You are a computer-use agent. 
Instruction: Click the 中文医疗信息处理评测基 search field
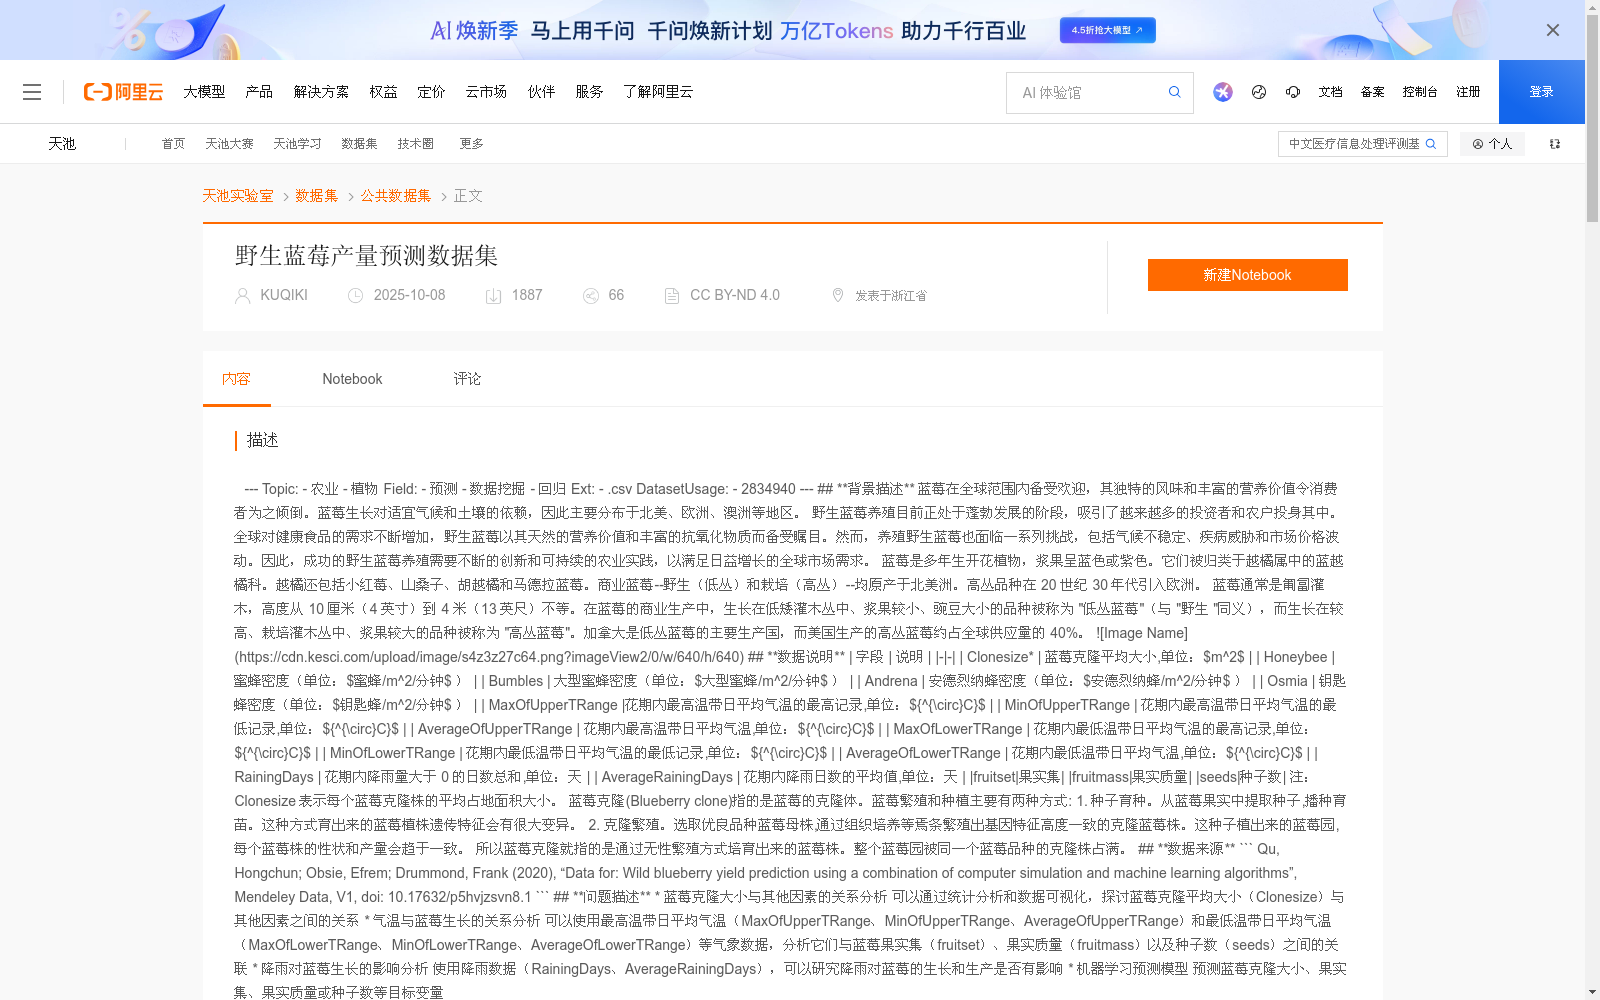click(x=1354, y=144)
